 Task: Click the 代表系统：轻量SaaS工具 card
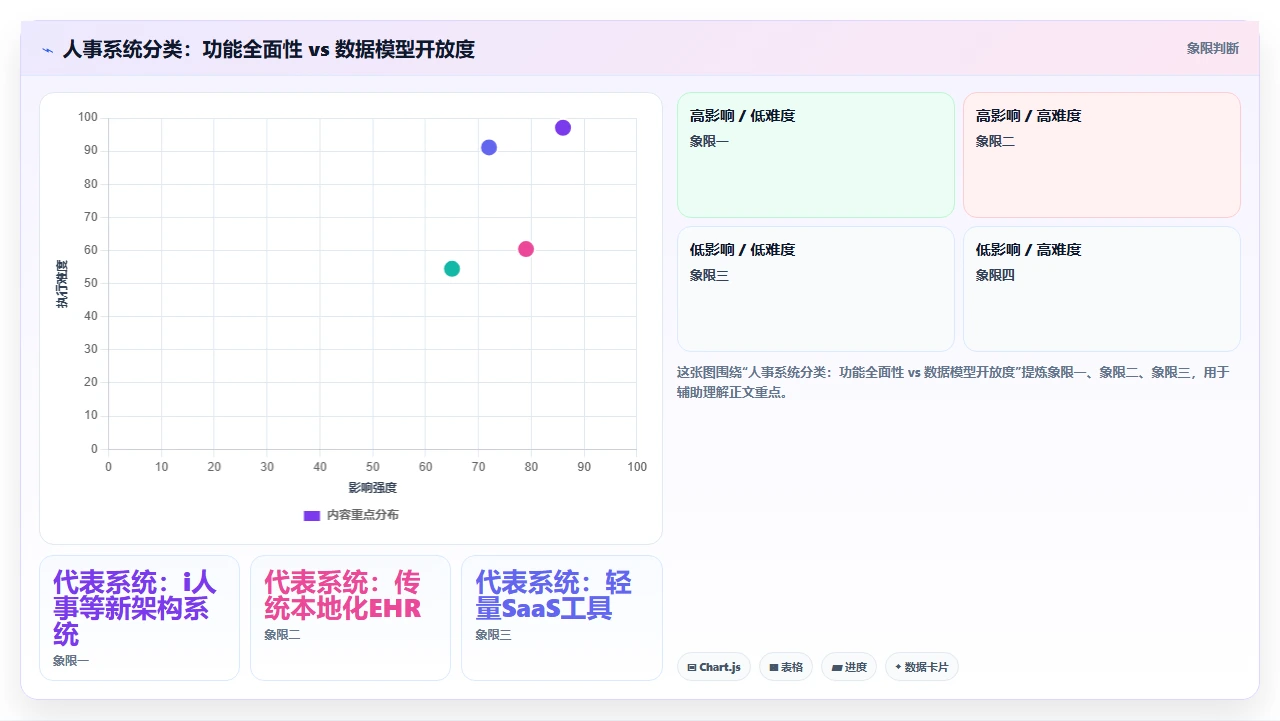coord(562,618)
